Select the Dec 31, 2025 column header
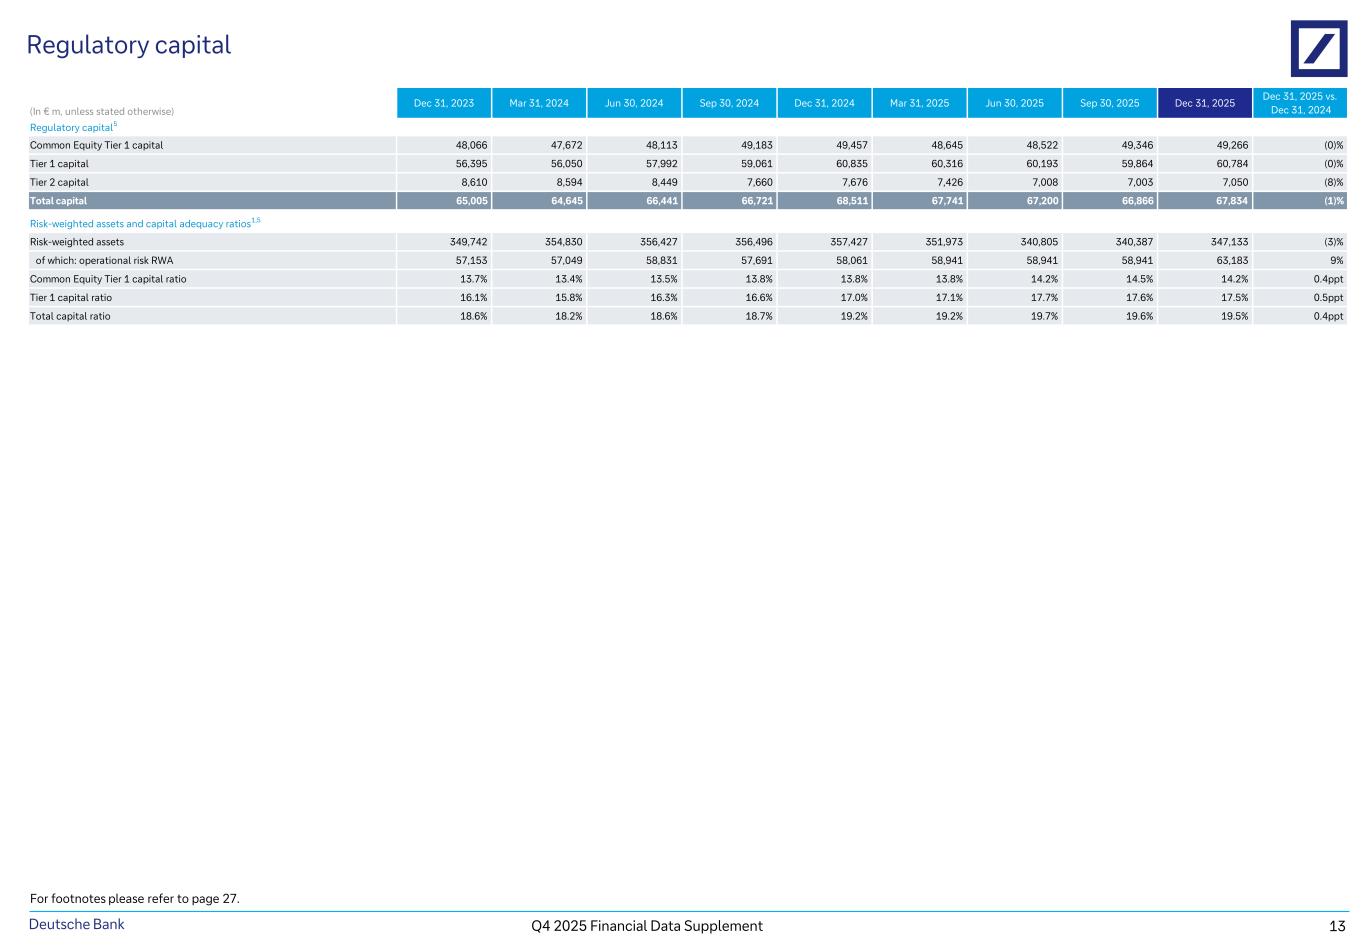Viewport: 1365px width, 945px height. pos(1204,103)
